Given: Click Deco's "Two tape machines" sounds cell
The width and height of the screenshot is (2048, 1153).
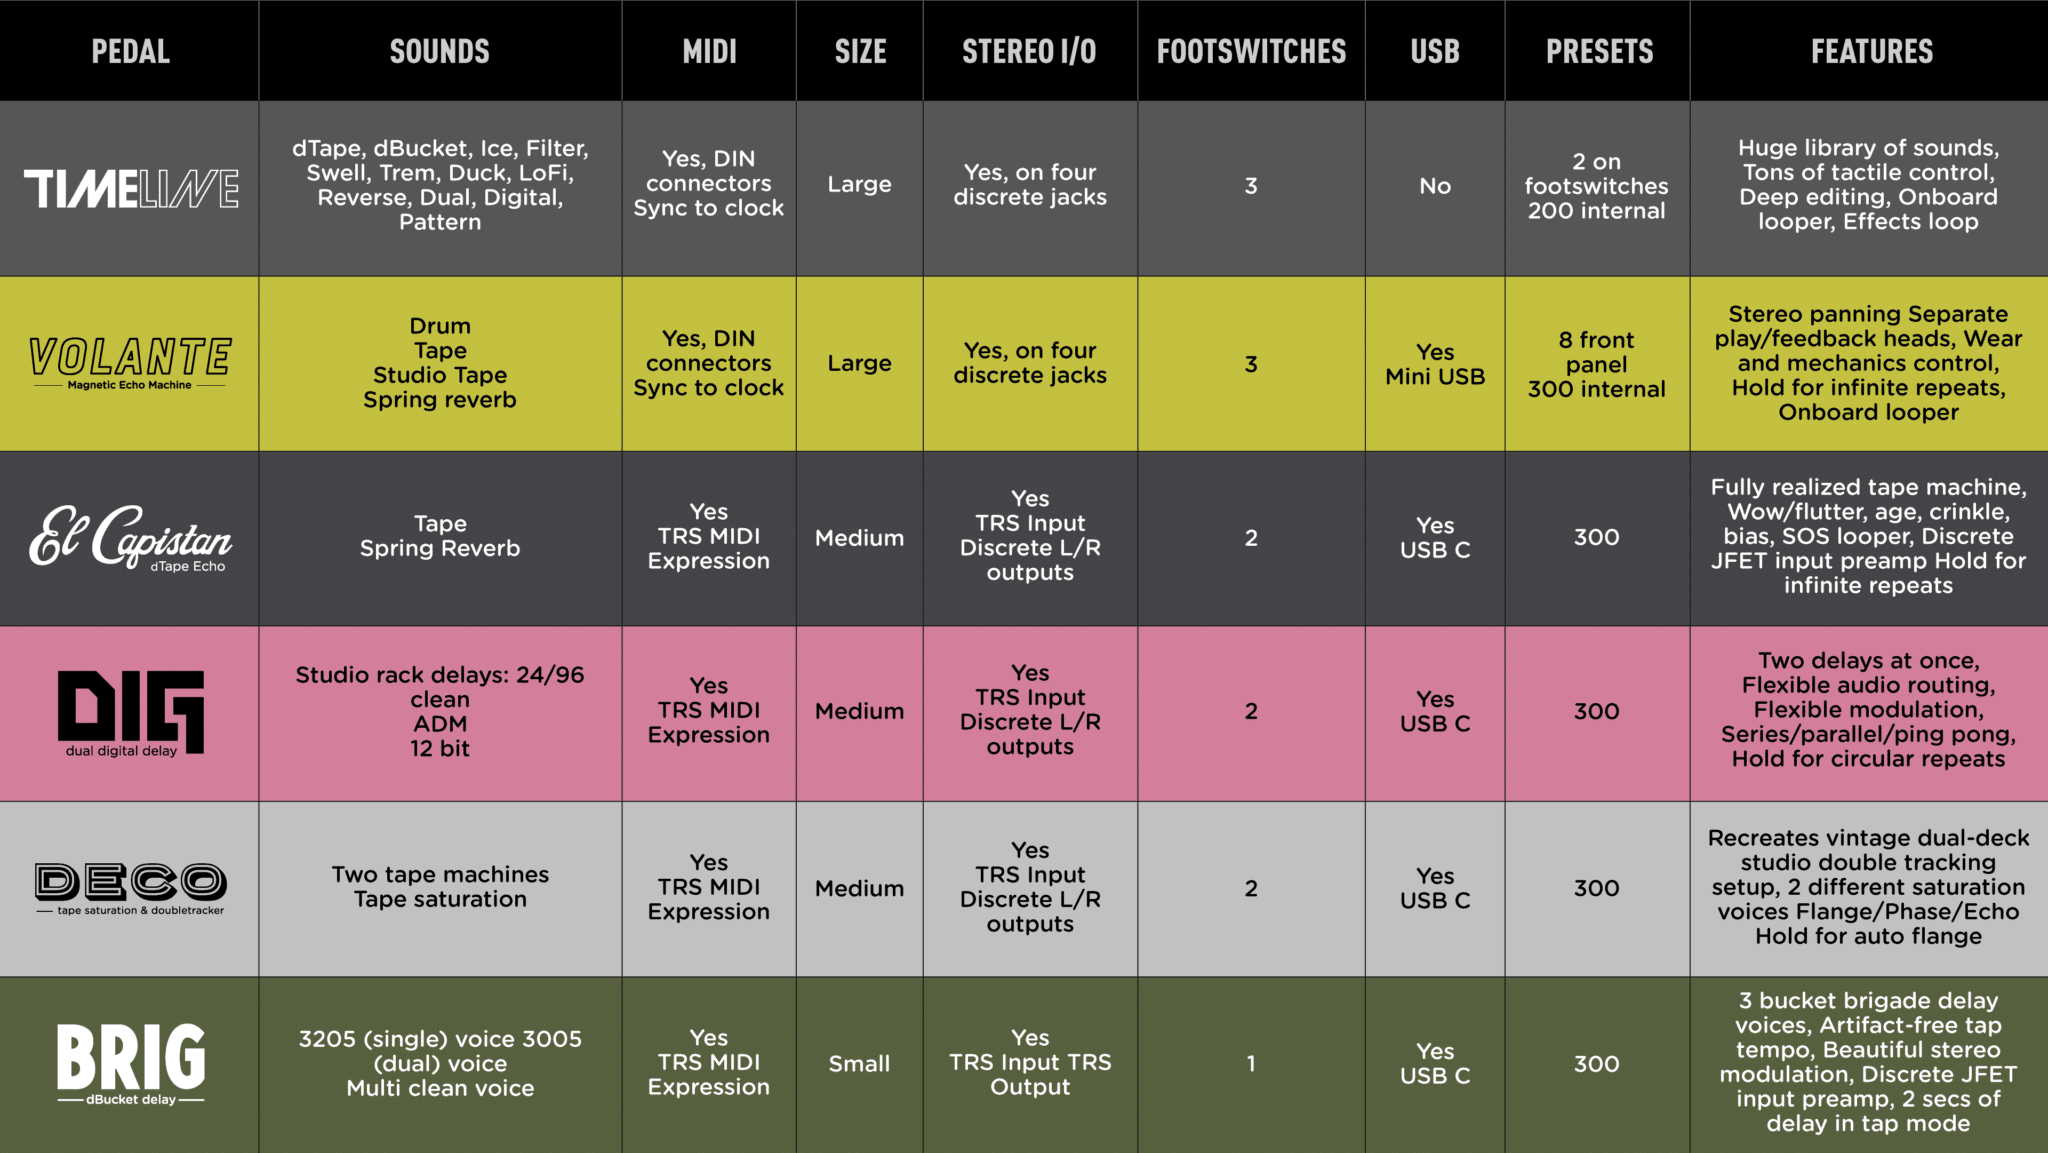Looking at the screenshot, I should tap(440, 887).
